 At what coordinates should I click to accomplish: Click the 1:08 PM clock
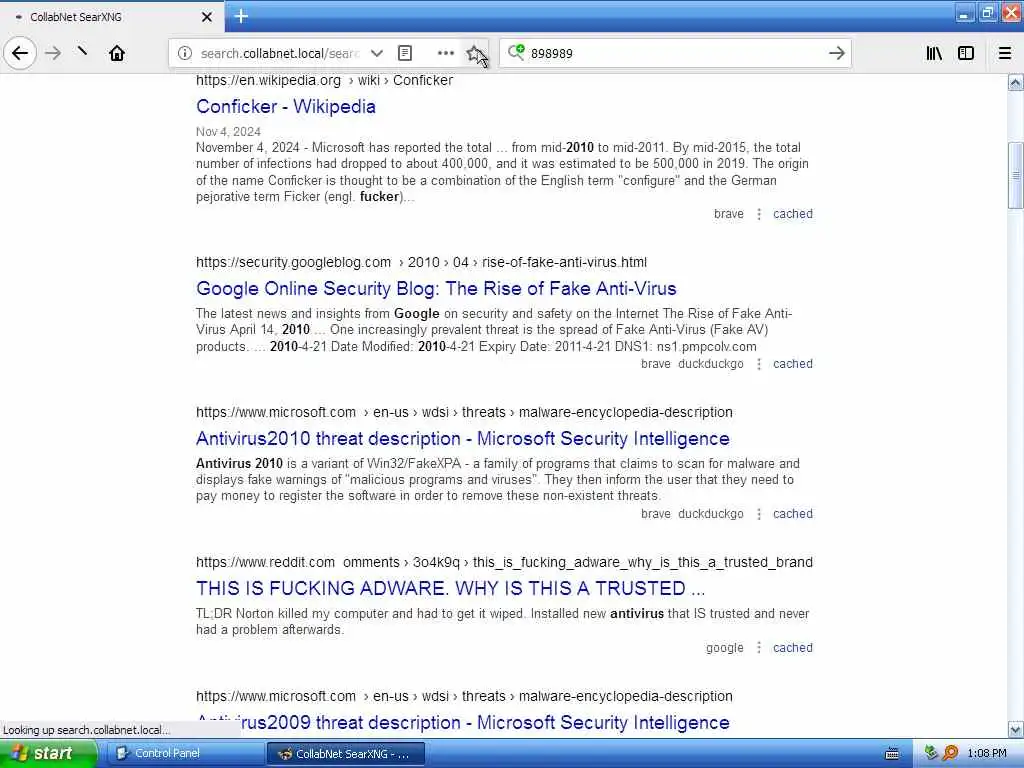click(x=987, y=754)
